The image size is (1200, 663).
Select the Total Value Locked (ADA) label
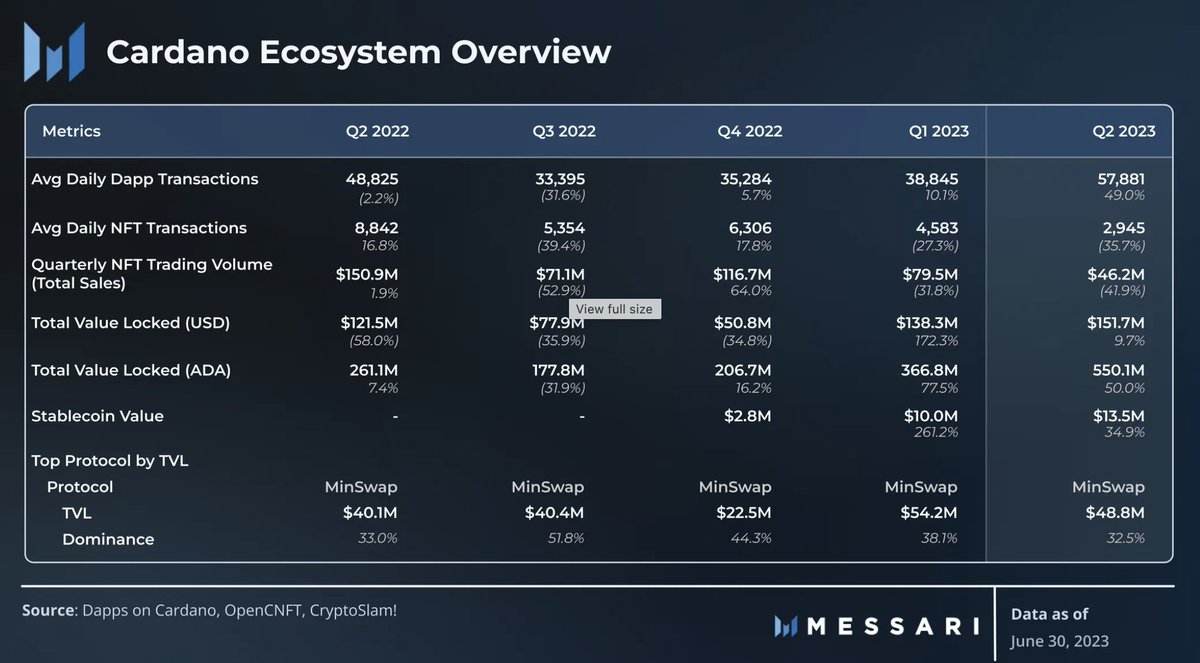pos(131,370)
